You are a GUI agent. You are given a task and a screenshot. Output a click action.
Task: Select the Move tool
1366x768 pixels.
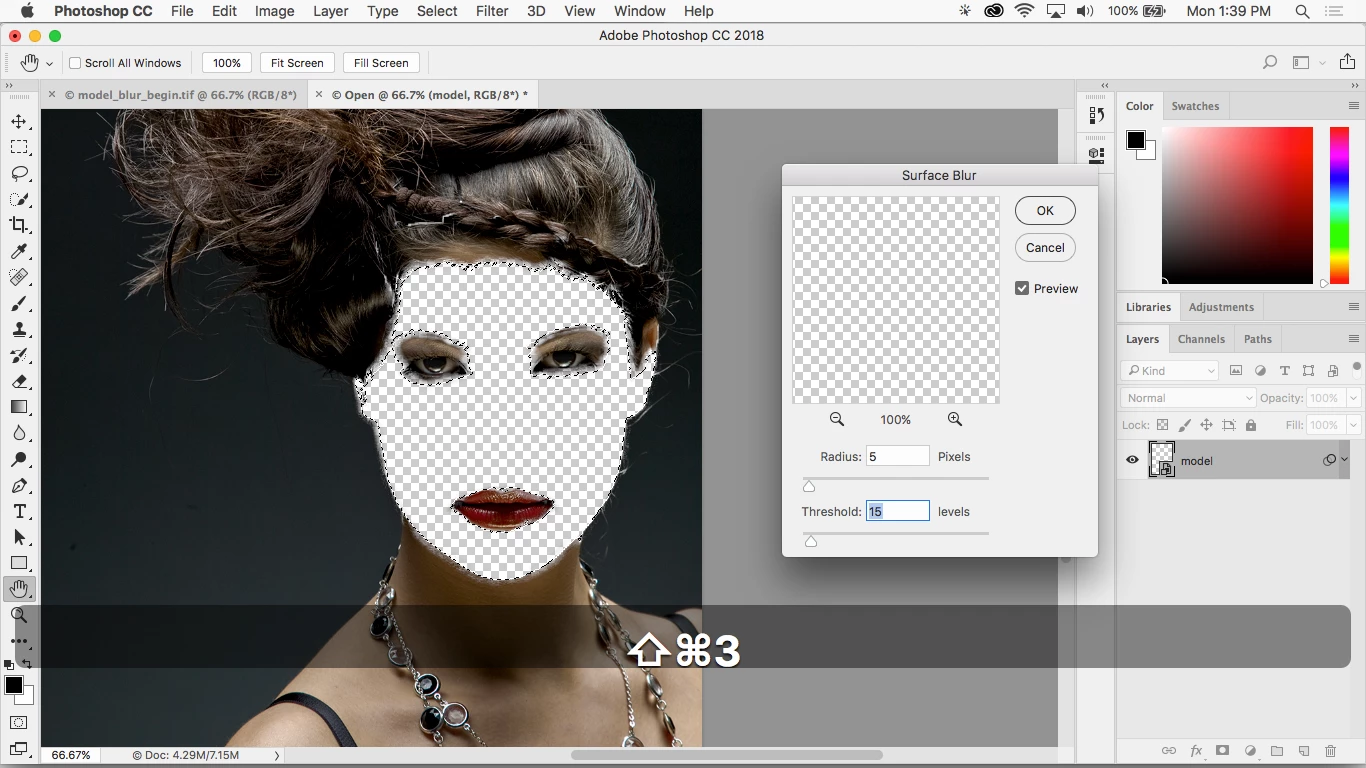(x=19, y=122)
